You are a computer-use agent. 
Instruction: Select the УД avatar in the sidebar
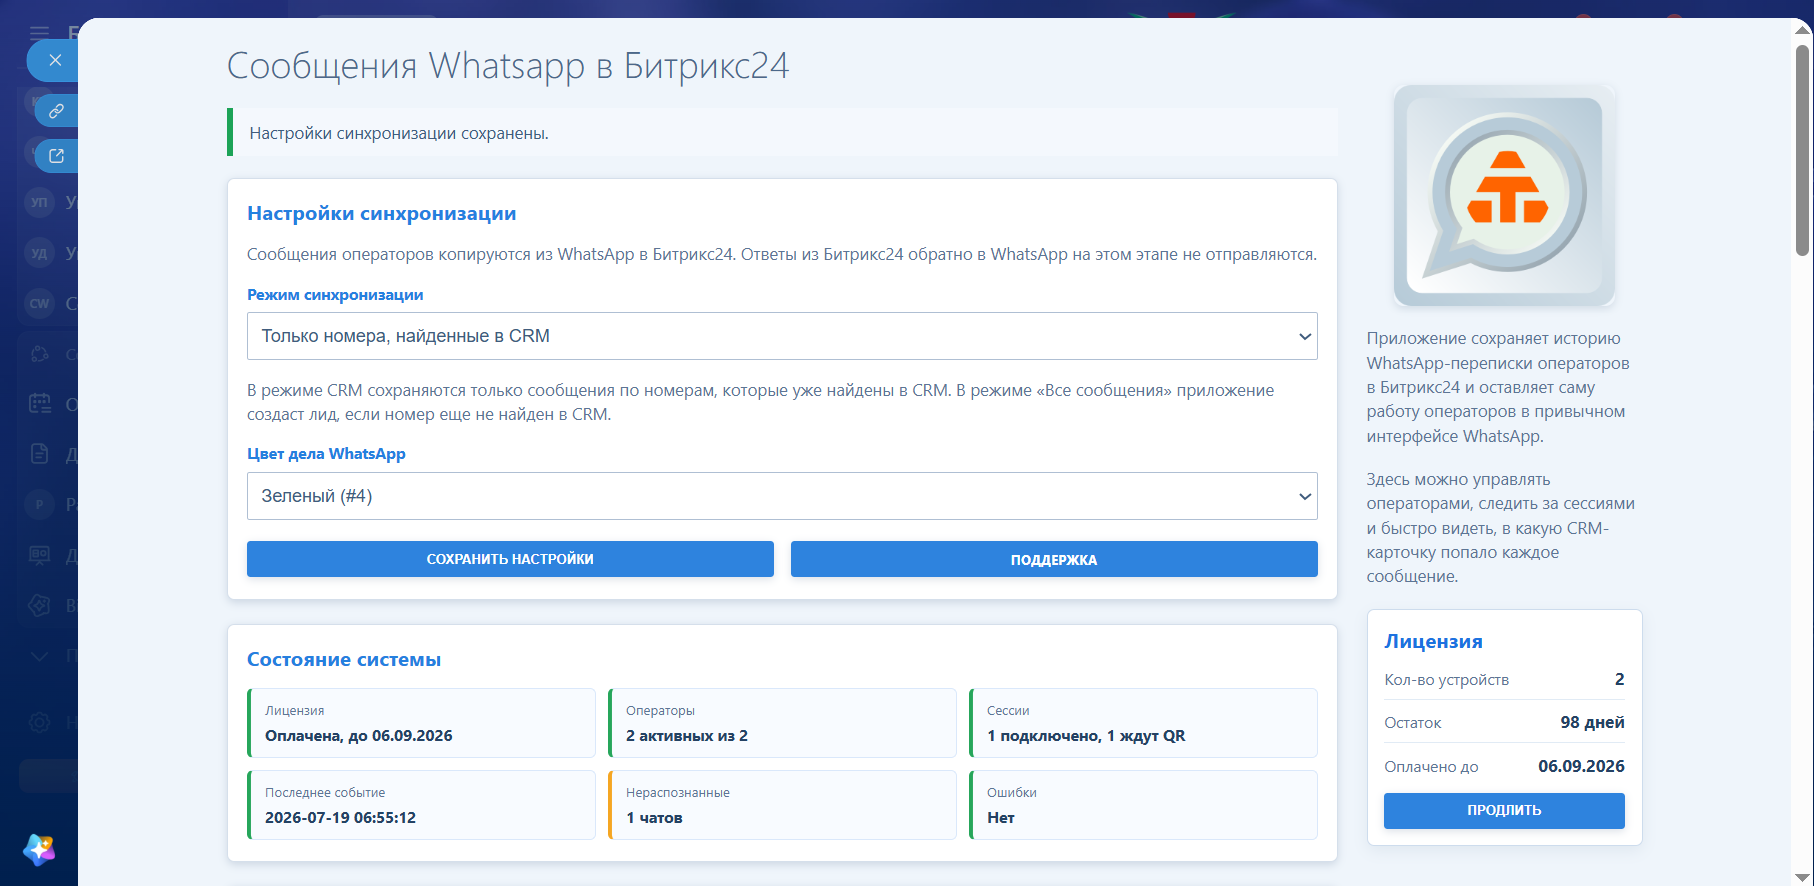point(39,252)
